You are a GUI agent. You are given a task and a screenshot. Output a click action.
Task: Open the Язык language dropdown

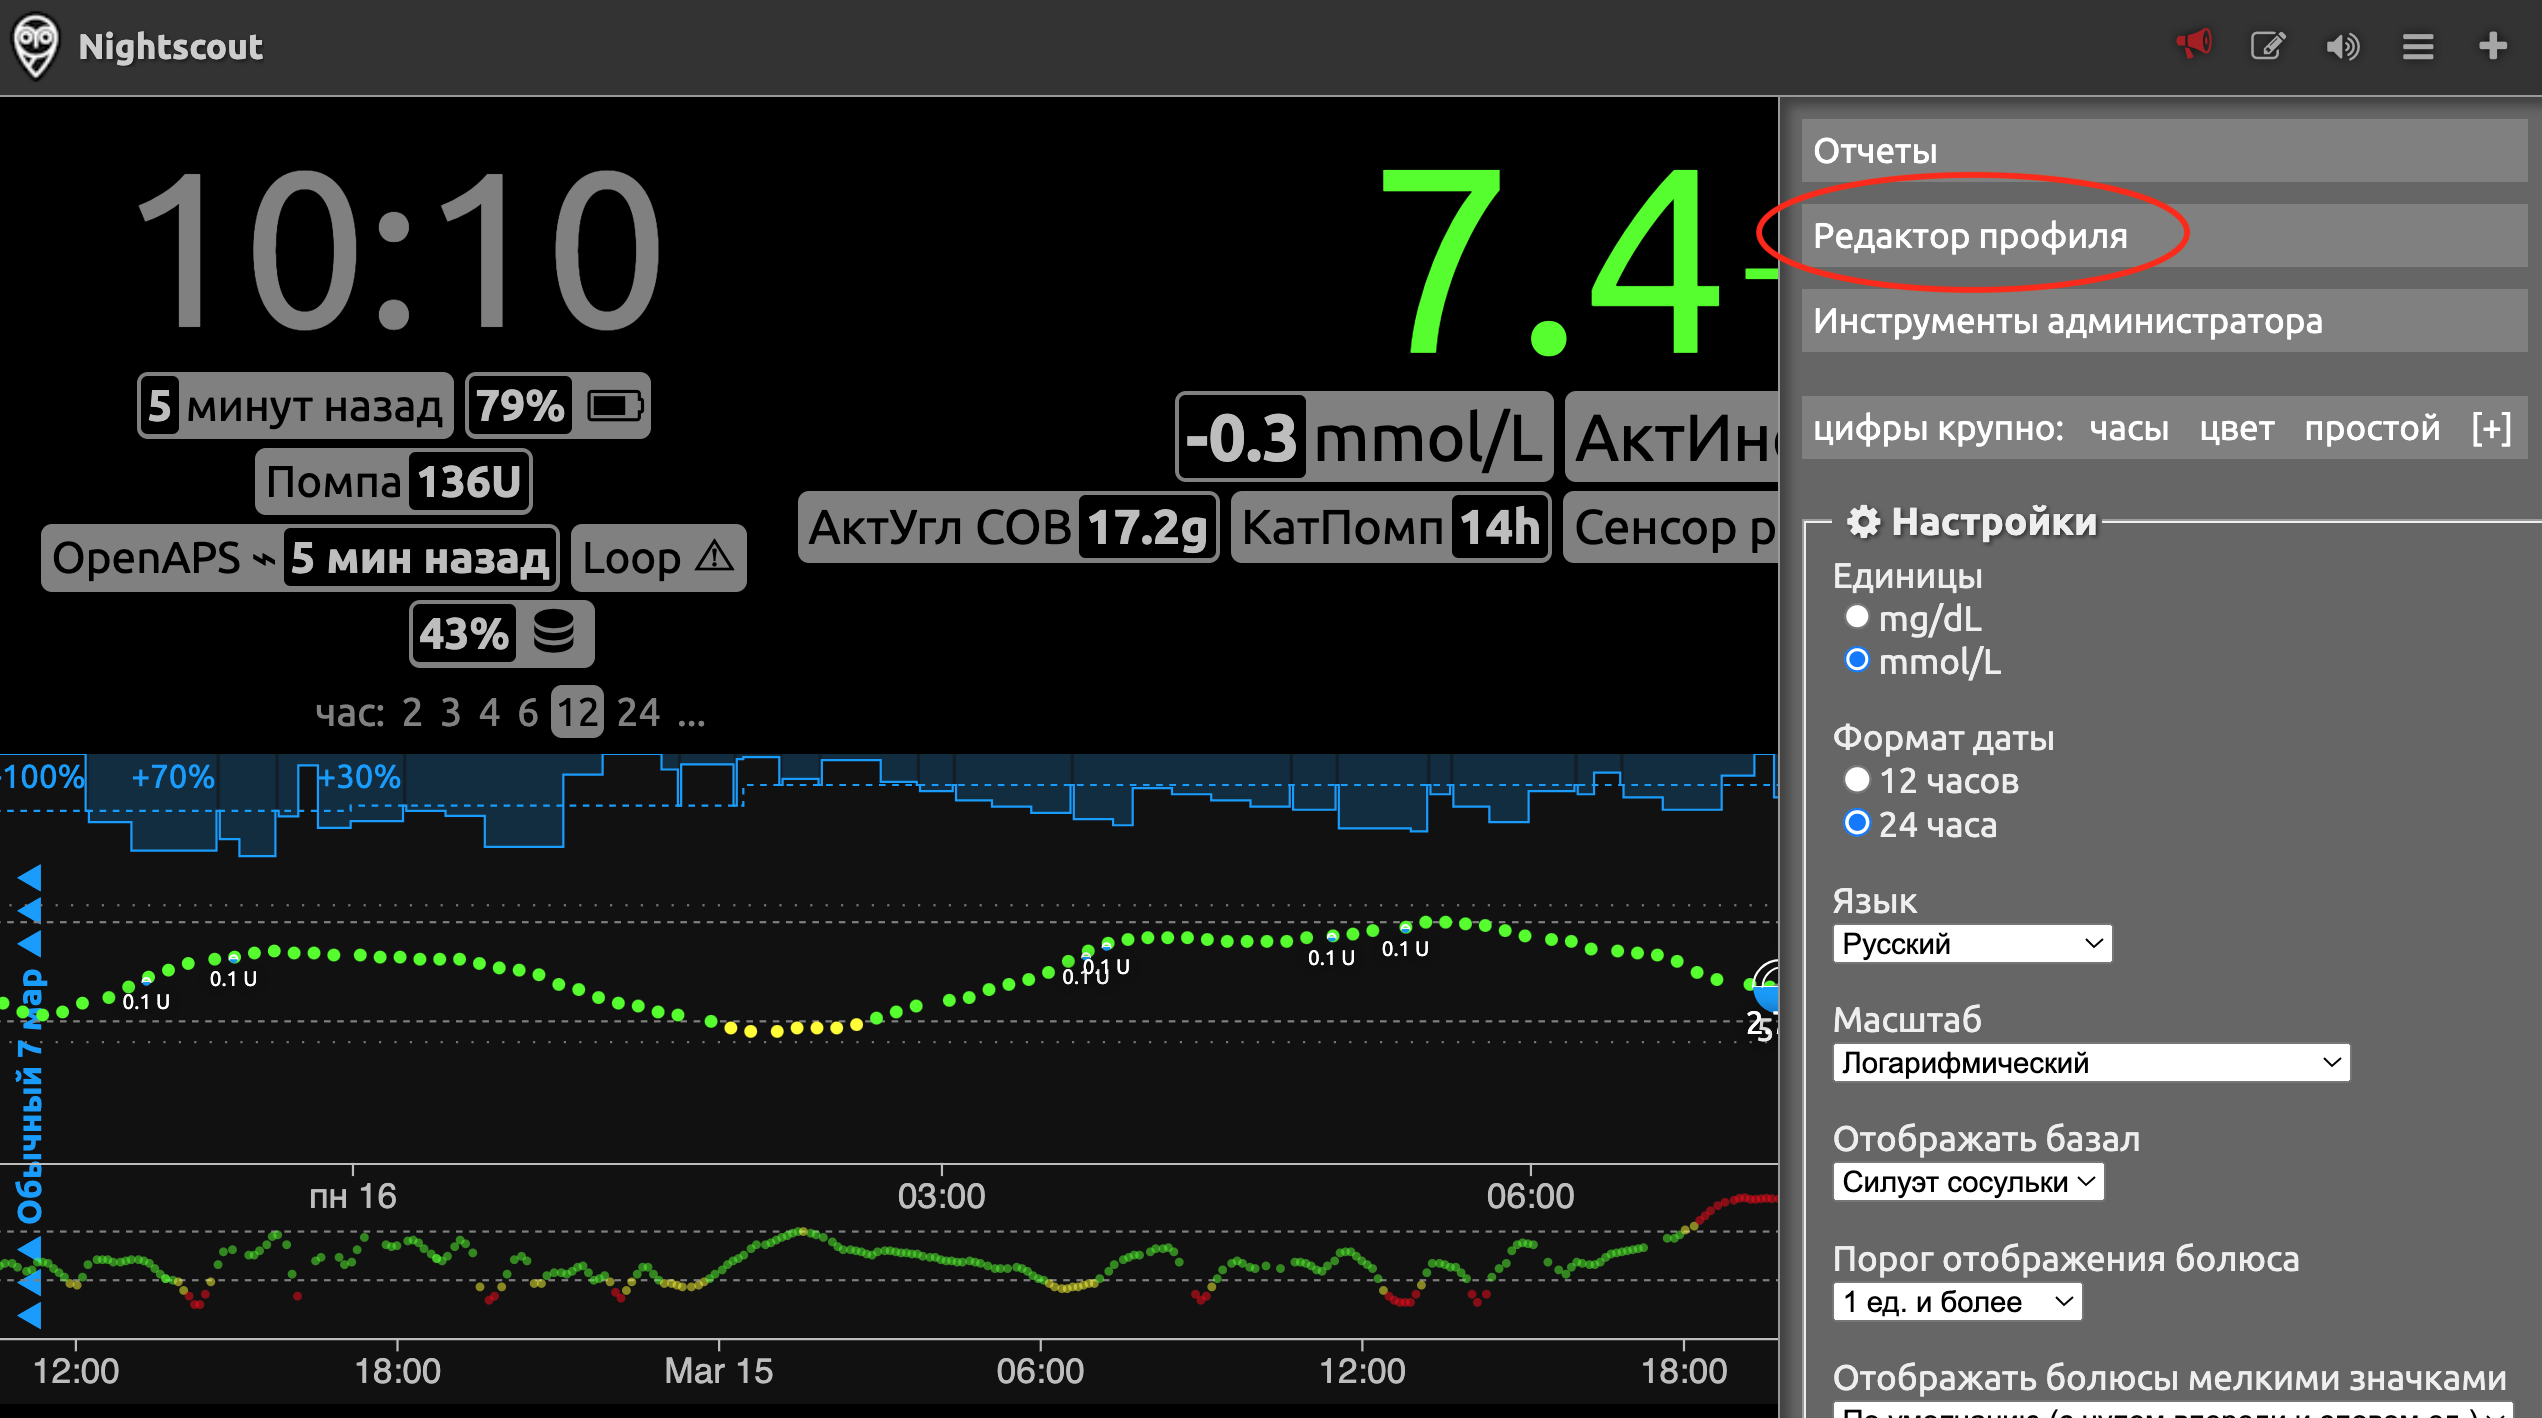(1972, 943)
